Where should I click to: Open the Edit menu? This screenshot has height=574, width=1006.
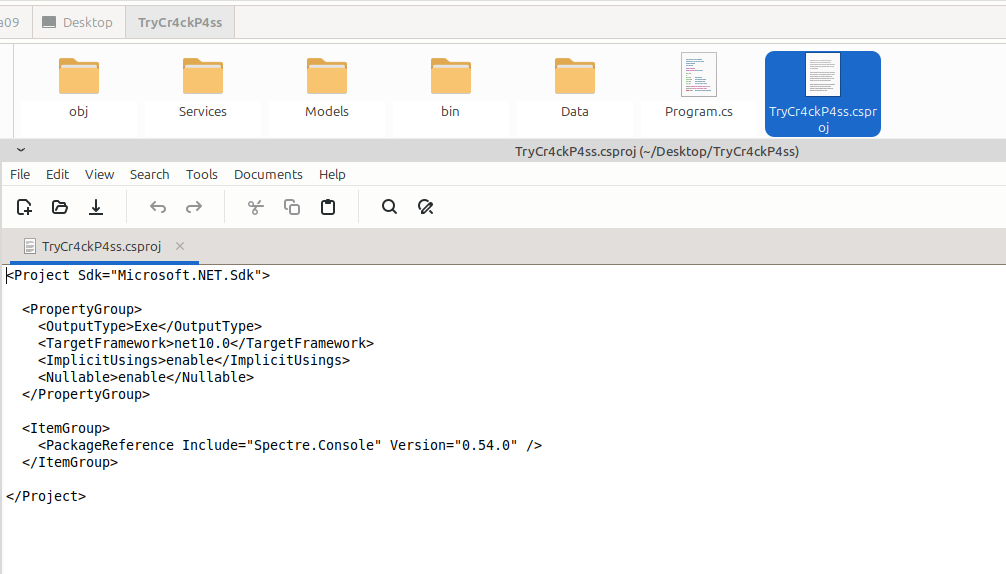(x=57, y=174)
